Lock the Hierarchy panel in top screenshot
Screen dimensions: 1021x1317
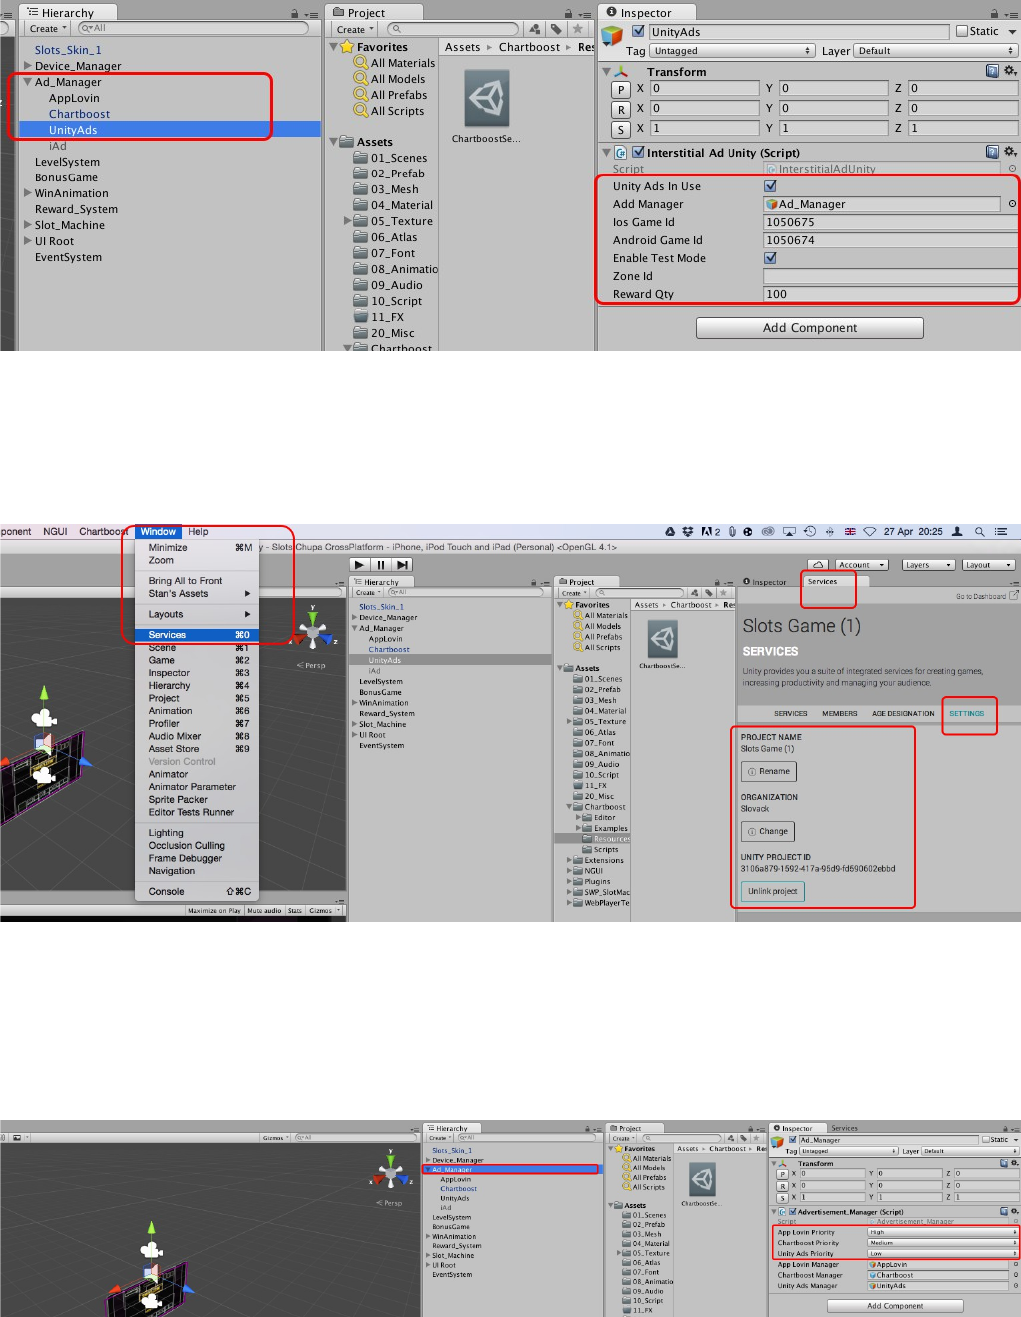click(x=294, y=14)
